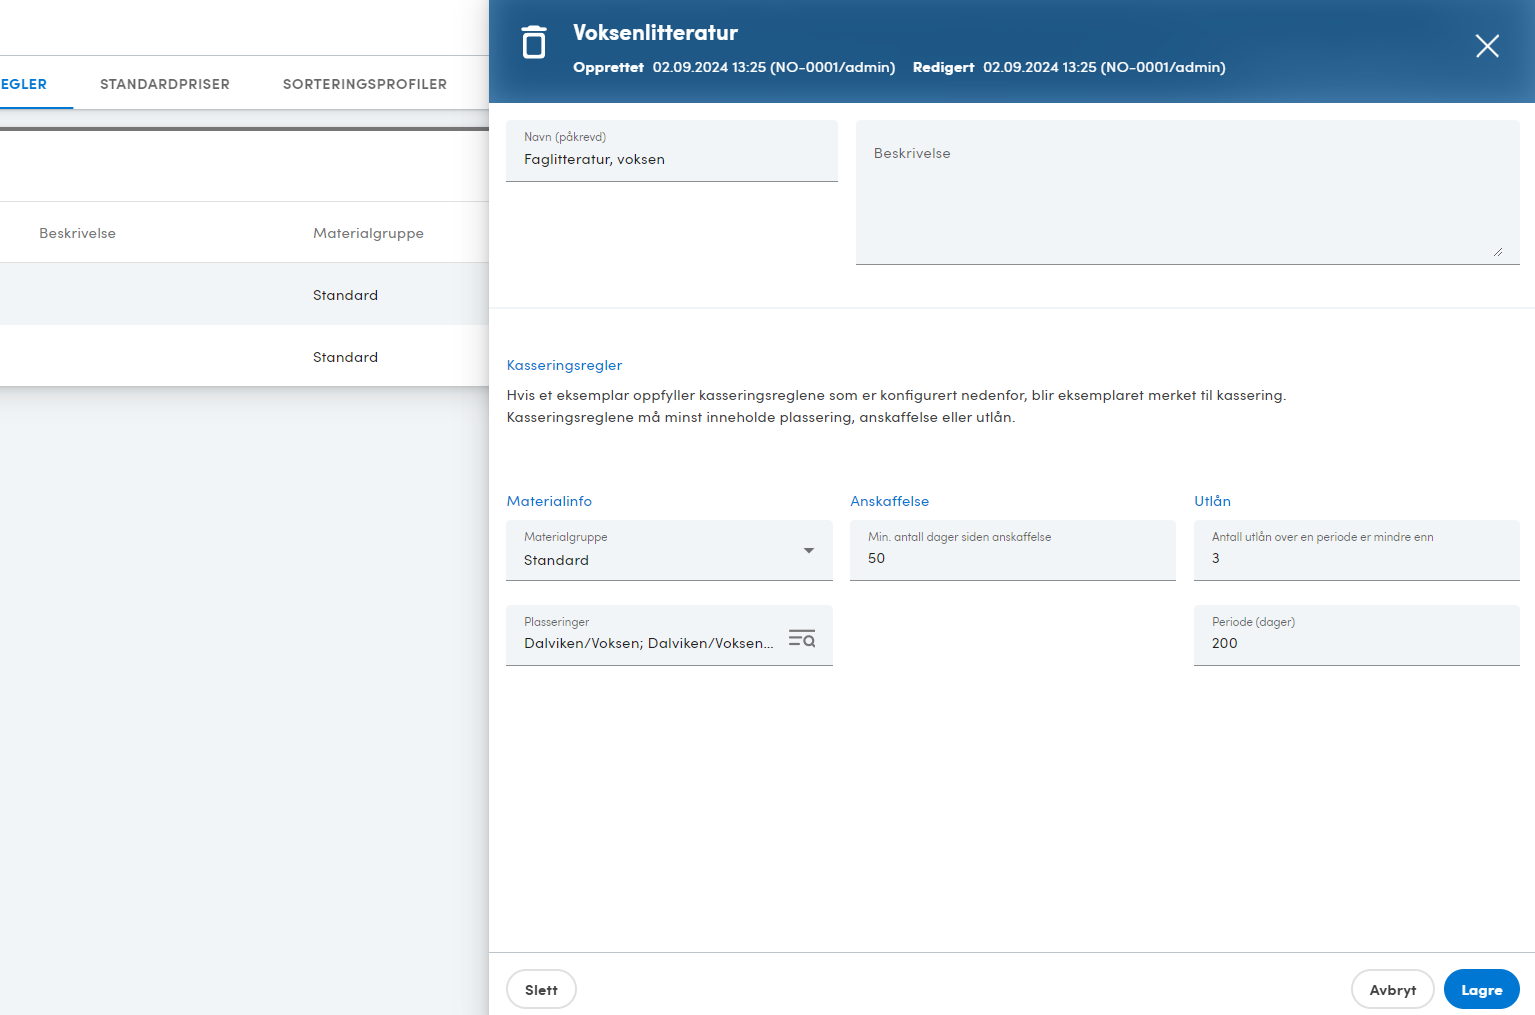The image size is (1535, 1015).
Task: Click the Voksenlitteratur panel title
Action: pyautogui.click(x=655, y=33)
